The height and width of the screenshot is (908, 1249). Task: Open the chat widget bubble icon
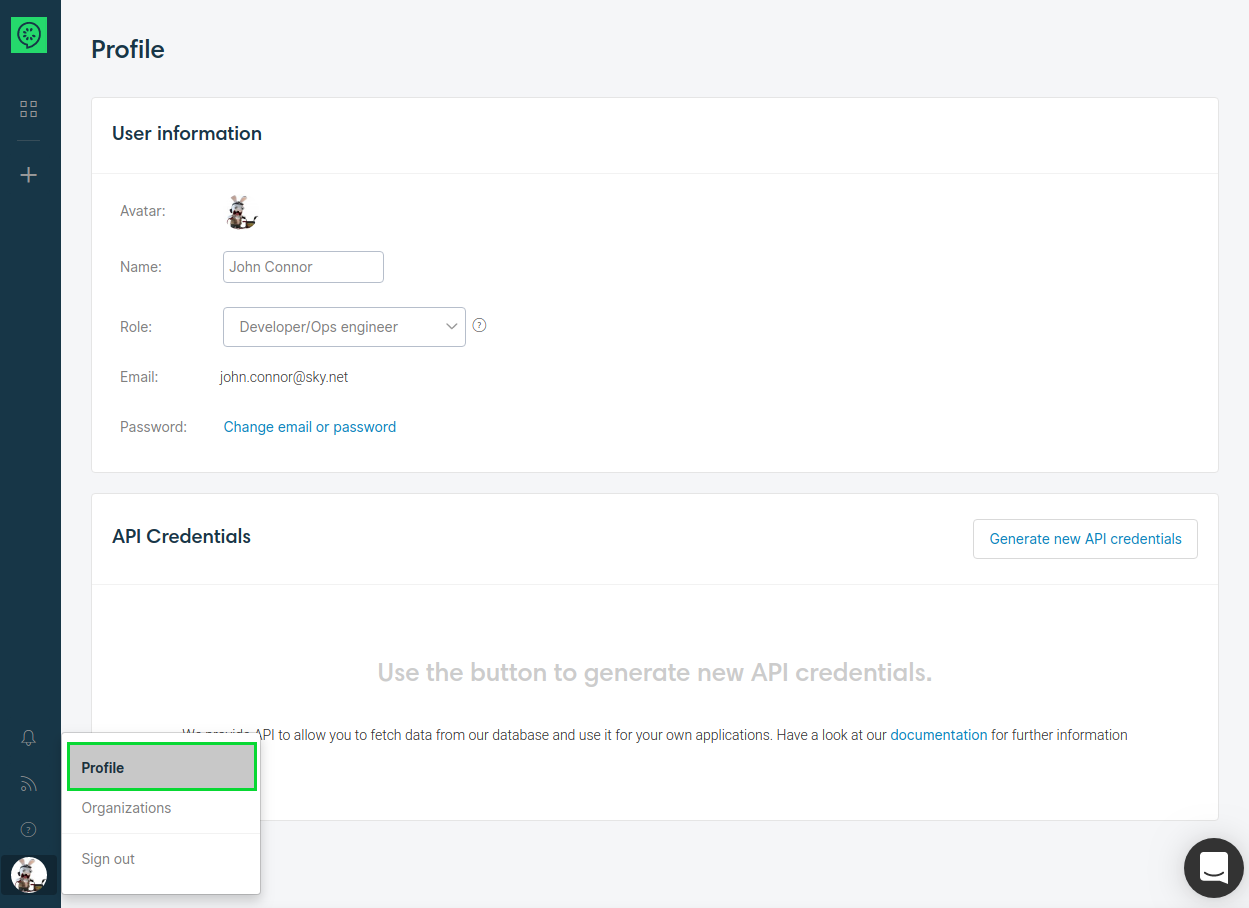(1213, 868)
